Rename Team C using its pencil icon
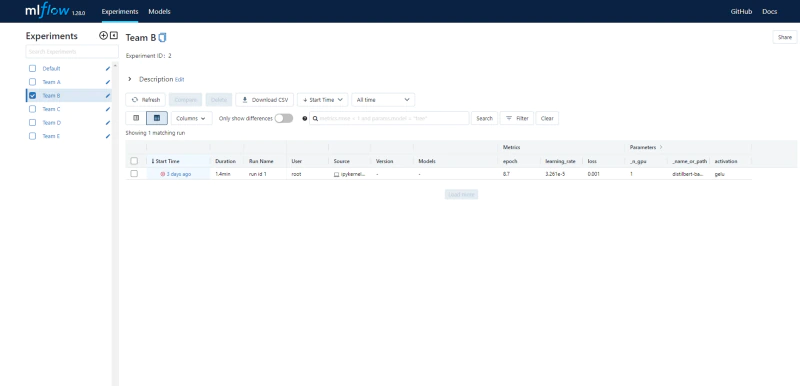800x386 pixels. 108,109
